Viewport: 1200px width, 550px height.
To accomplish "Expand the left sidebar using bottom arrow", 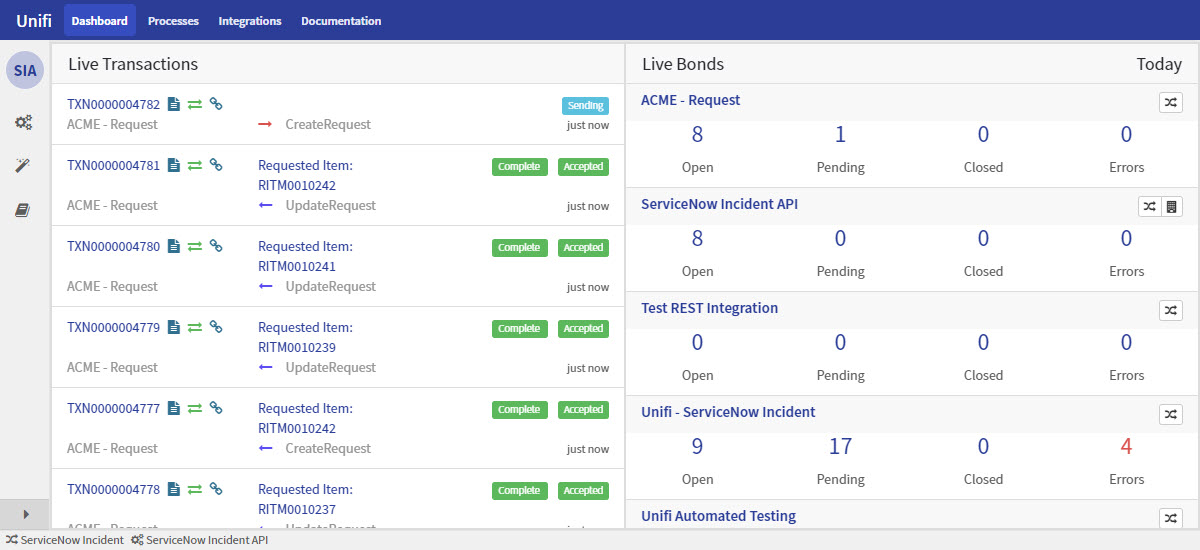I will click(x=25, y=514).
